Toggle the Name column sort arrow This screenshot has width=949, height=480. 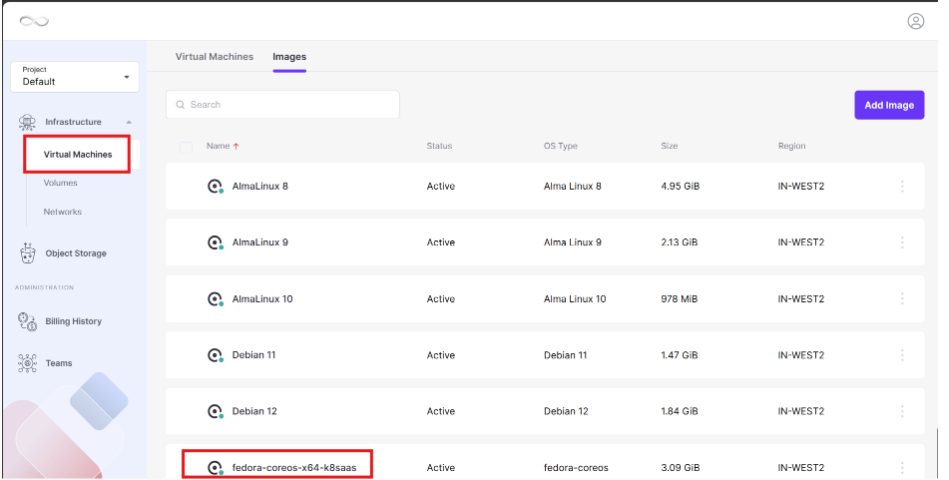pos(236,146)
